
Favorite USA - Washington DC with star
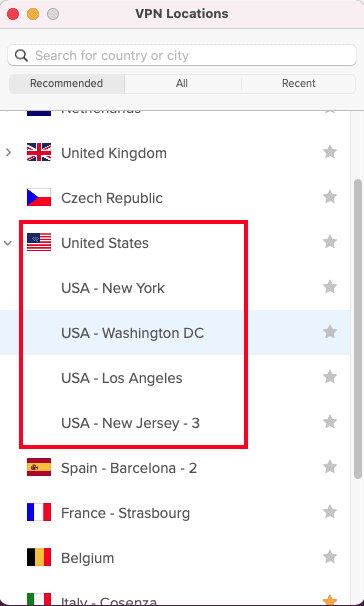pos(330,332)
